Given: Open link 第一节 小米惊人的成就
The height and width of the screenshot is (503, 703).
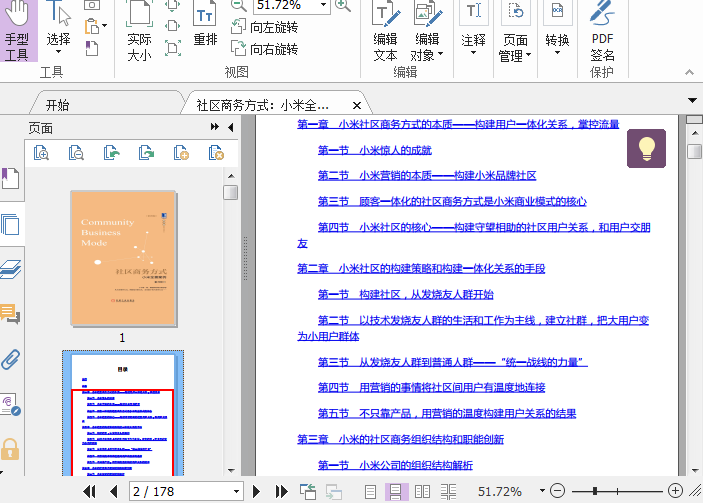Looking at the screenshot, I should point(374,150).
